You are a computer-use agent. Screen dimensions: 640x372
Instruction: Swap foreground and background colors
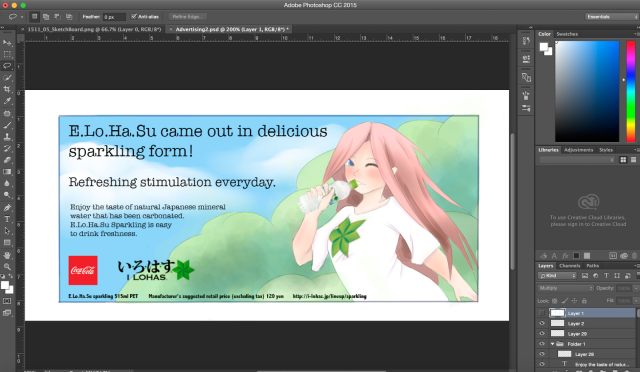(11, 276)
